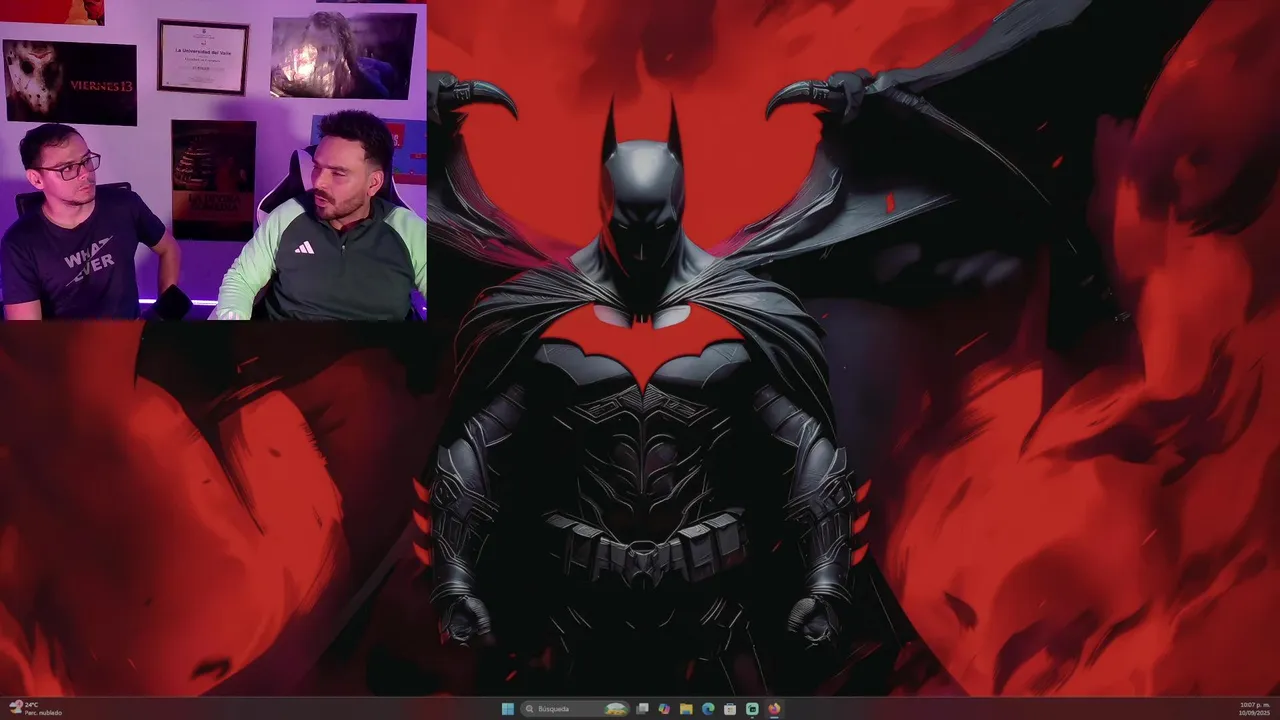
Task: Open the weather widget showing 24°C
Action: tap(35, 709)
